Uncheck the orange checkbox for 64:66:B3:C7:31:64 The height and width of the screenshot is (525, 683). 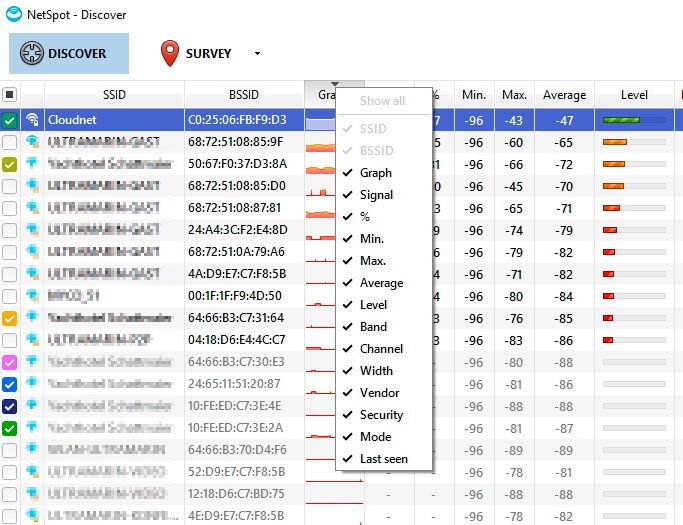10,318
